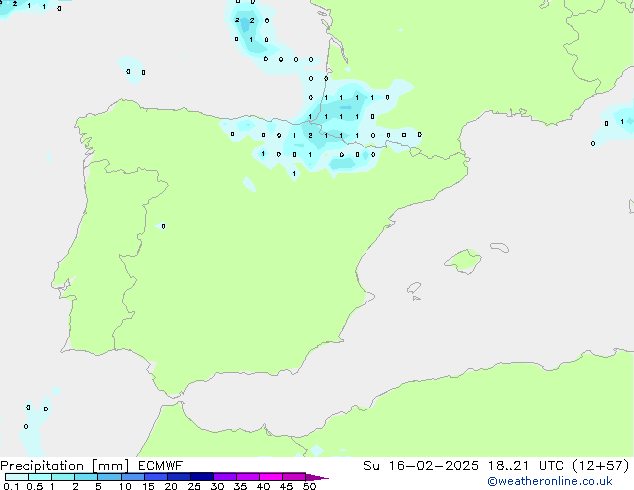Image resolution: width=634 pixels, height=490 pixels.
Task: Click the 40–45 mm legend swatch
Action: coord(271,477)
